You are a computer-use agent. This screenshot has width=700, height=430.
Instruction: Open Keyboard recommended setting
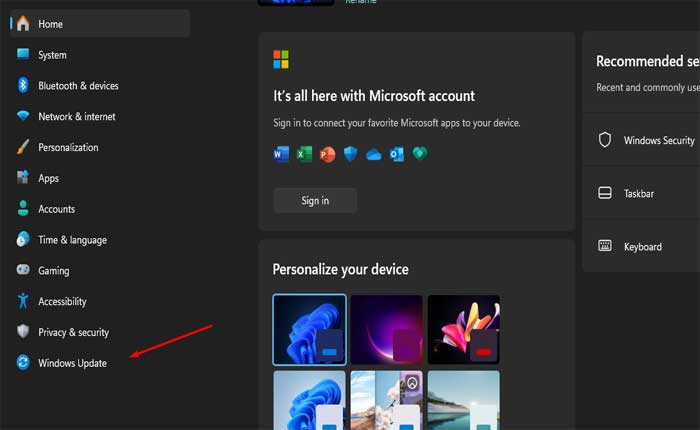point(641,246)
